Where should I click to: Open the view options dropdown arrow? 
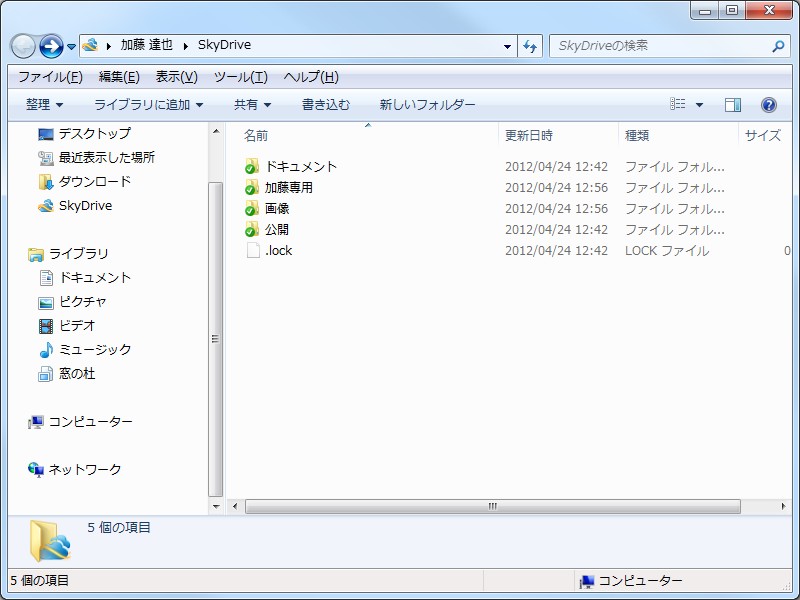click(697, 104)
